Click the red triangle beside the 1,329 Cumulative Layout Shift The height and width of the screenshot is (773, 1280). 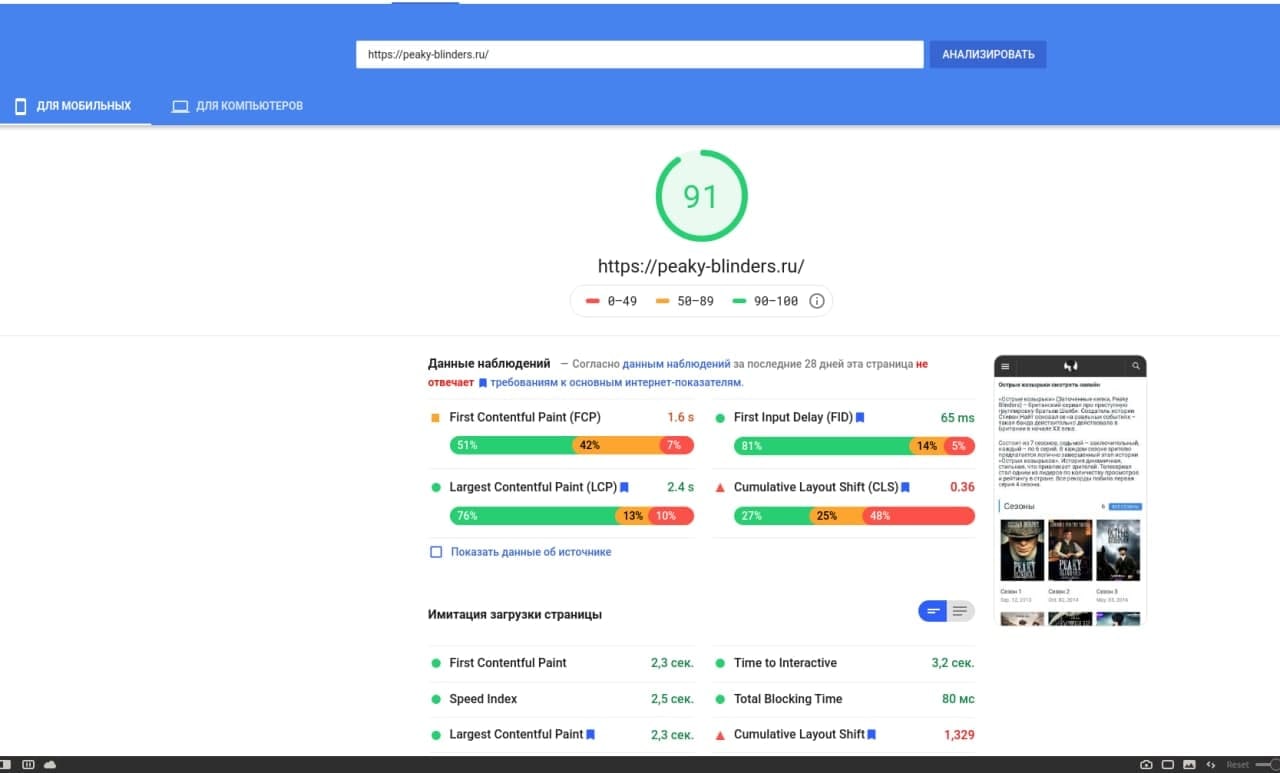click(x=720, y=735)
